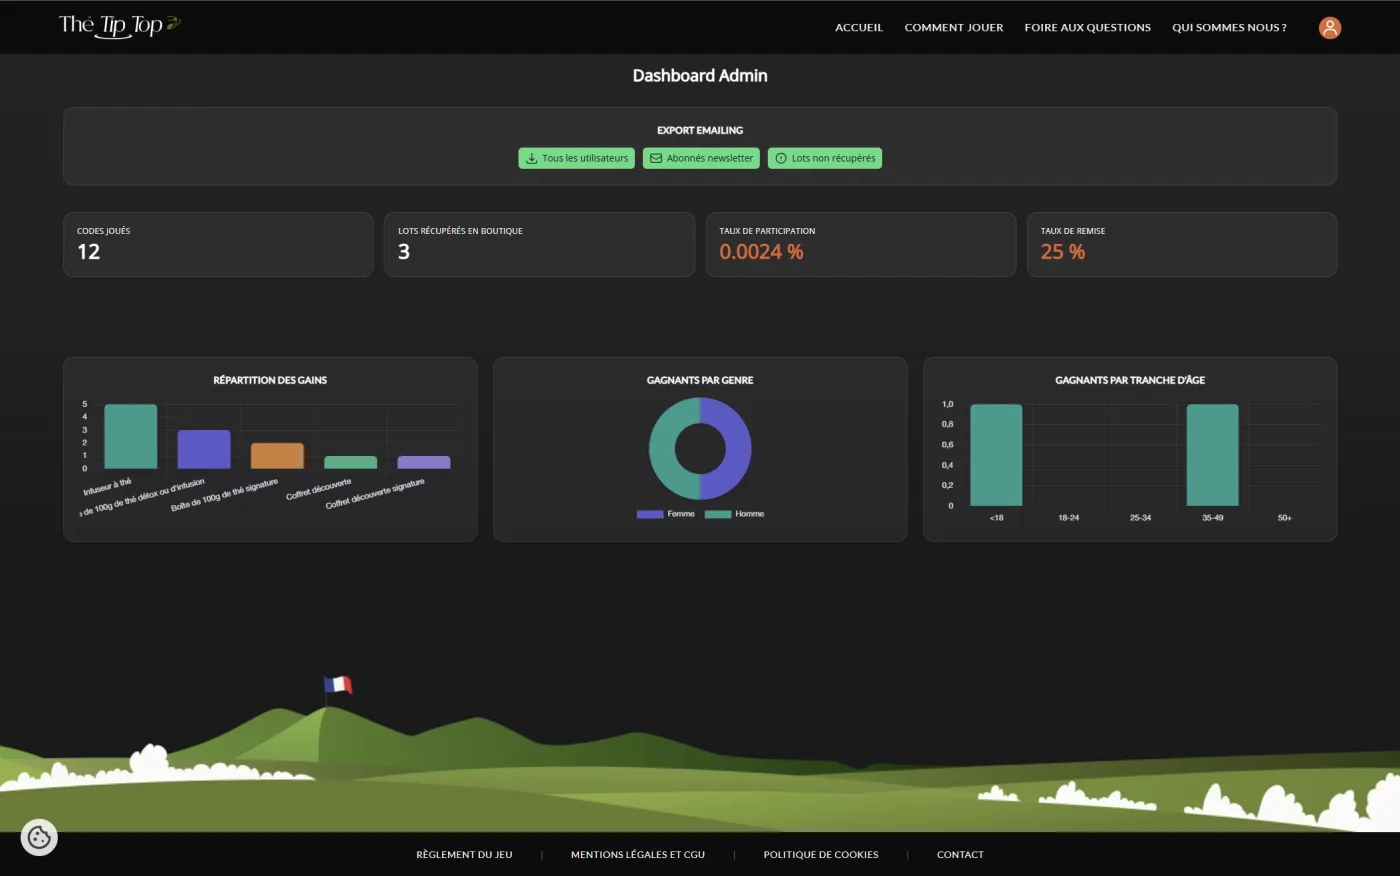Export Abonnés newsletter list
Viewport: 1400px width, 876px height.
[701, 158]
